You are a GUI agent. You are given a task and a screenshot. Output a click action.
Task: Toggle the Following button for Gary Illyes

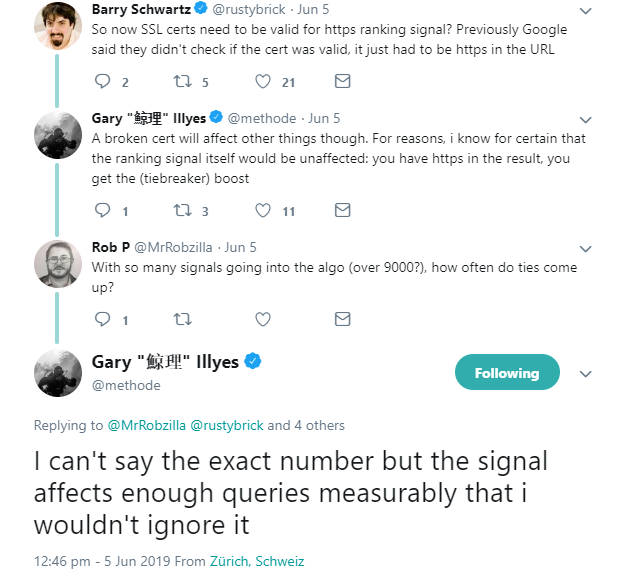click(506, 373)
